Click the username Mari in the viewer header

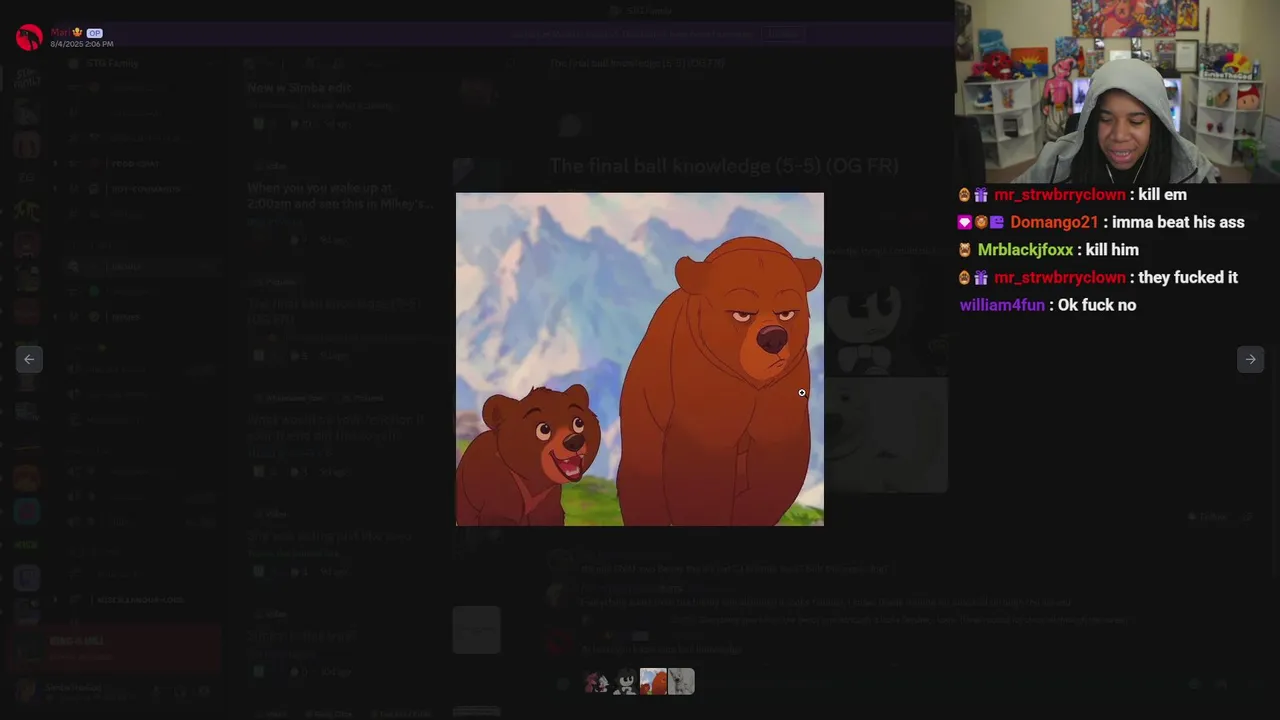point(61,33)
